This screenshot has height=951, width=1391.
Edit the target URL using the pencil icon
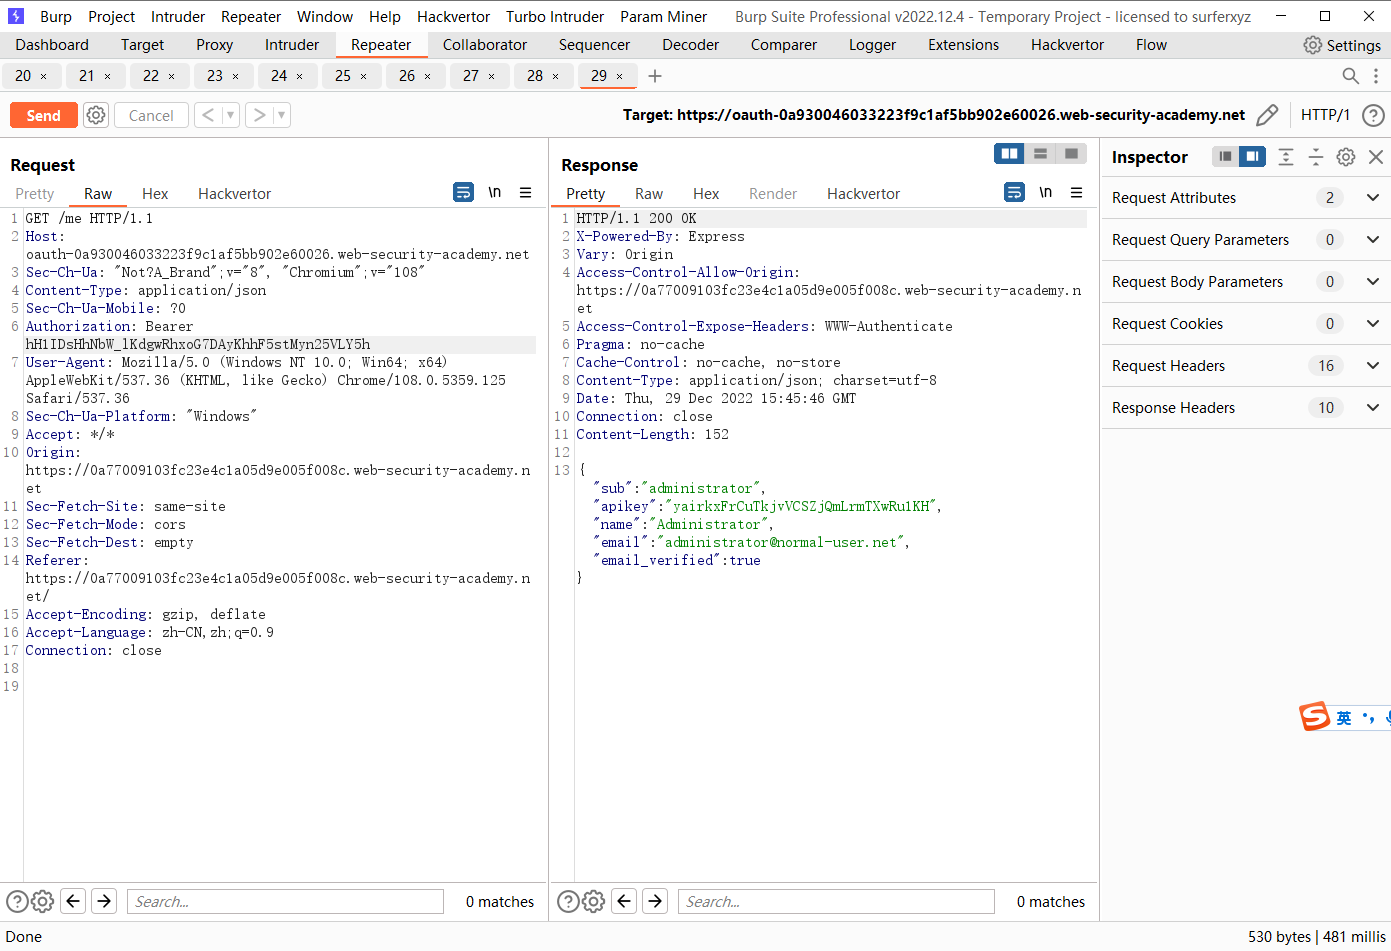coord(1267,115)
